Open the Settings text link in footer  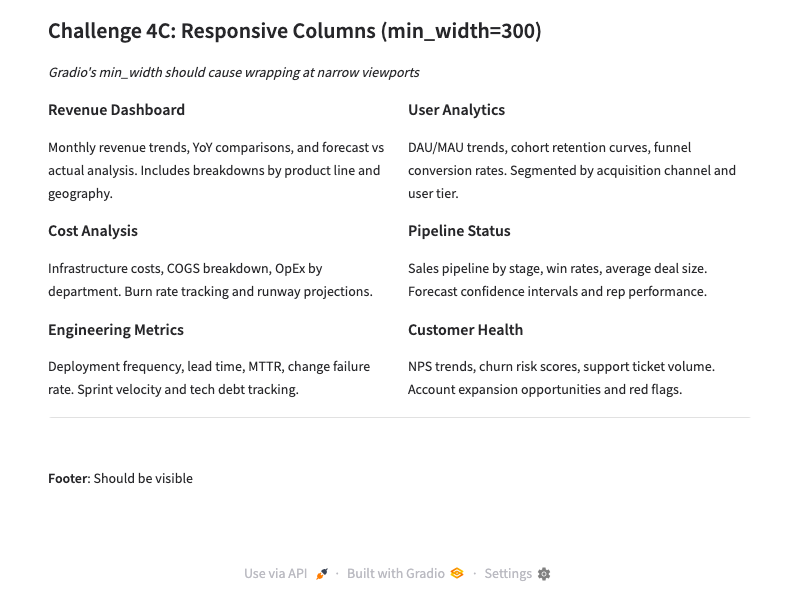coord(508,574)
